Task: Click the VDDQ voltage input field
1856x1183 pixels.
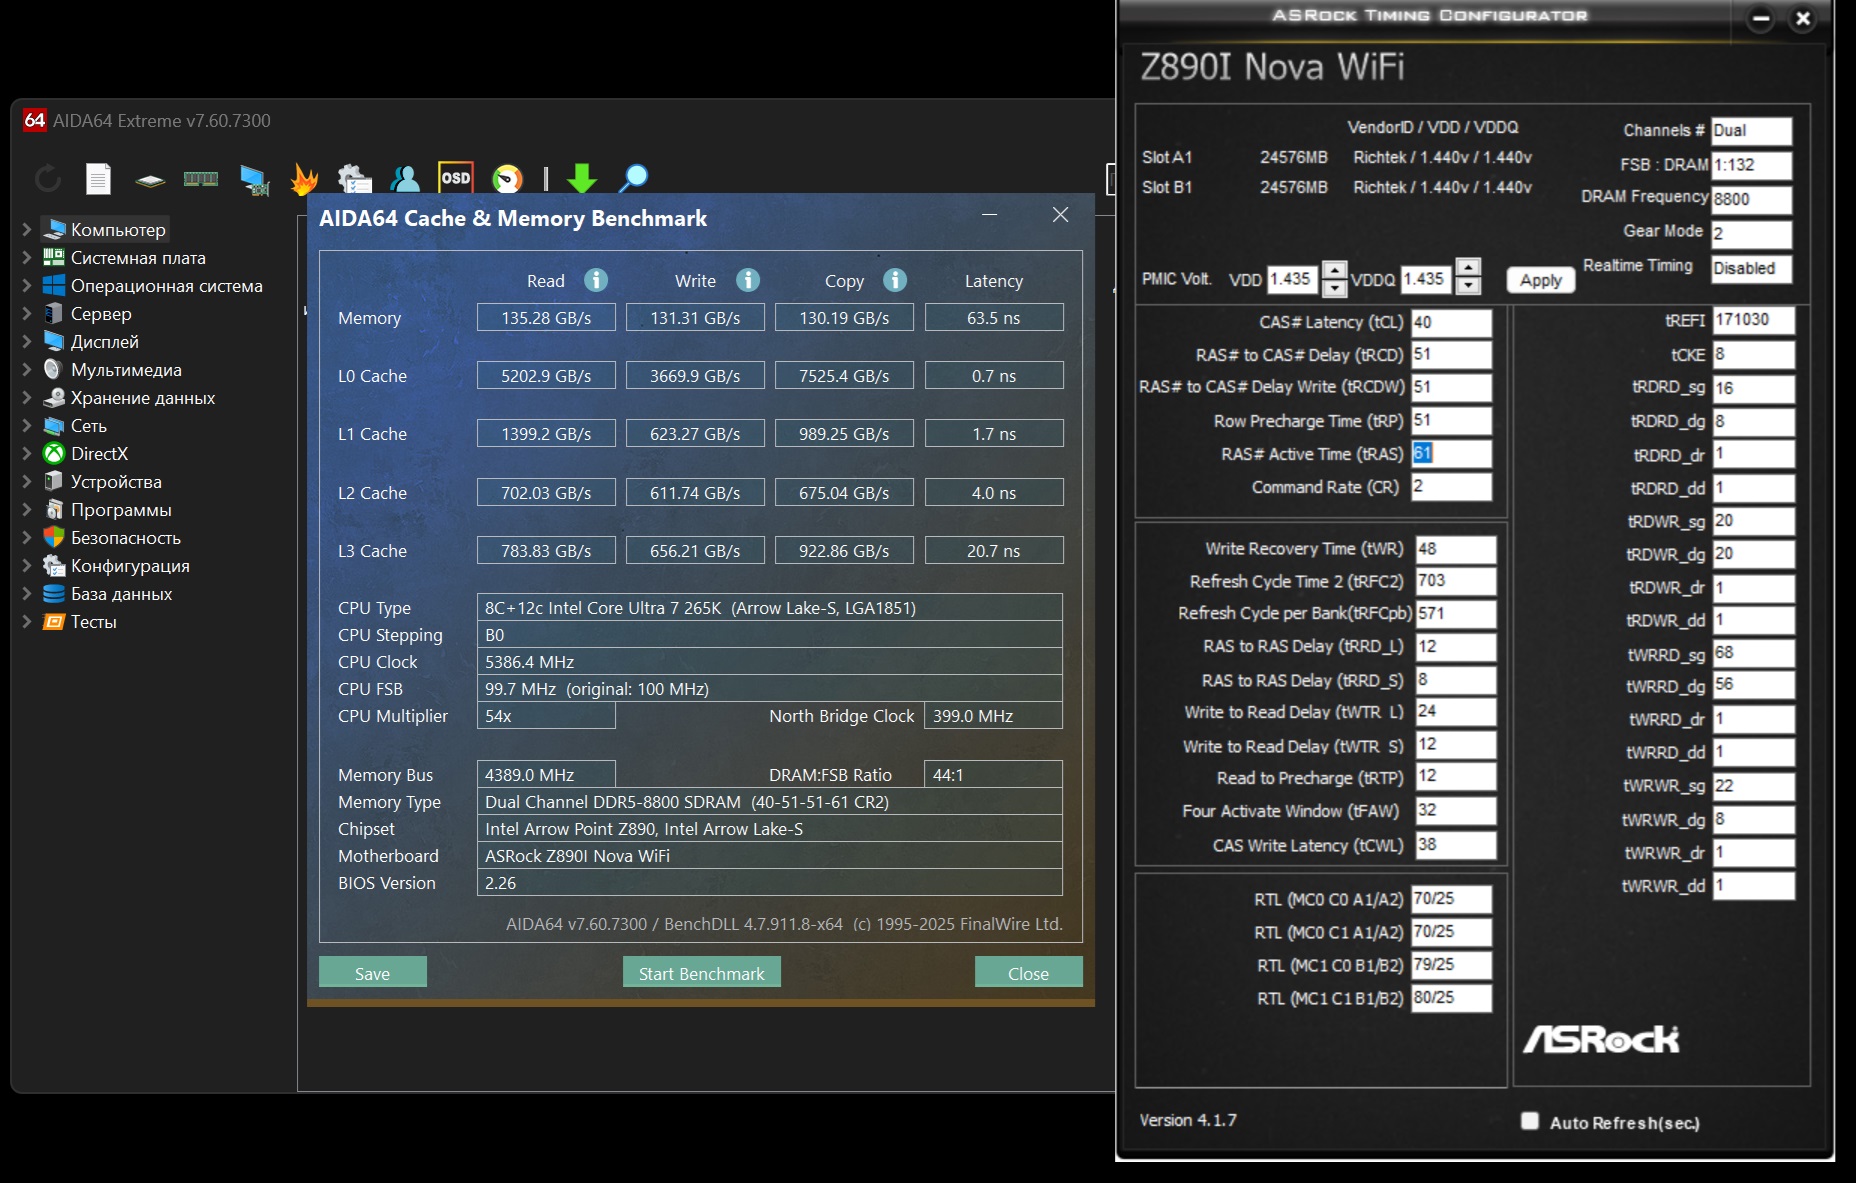Action: click(1427, 279)
